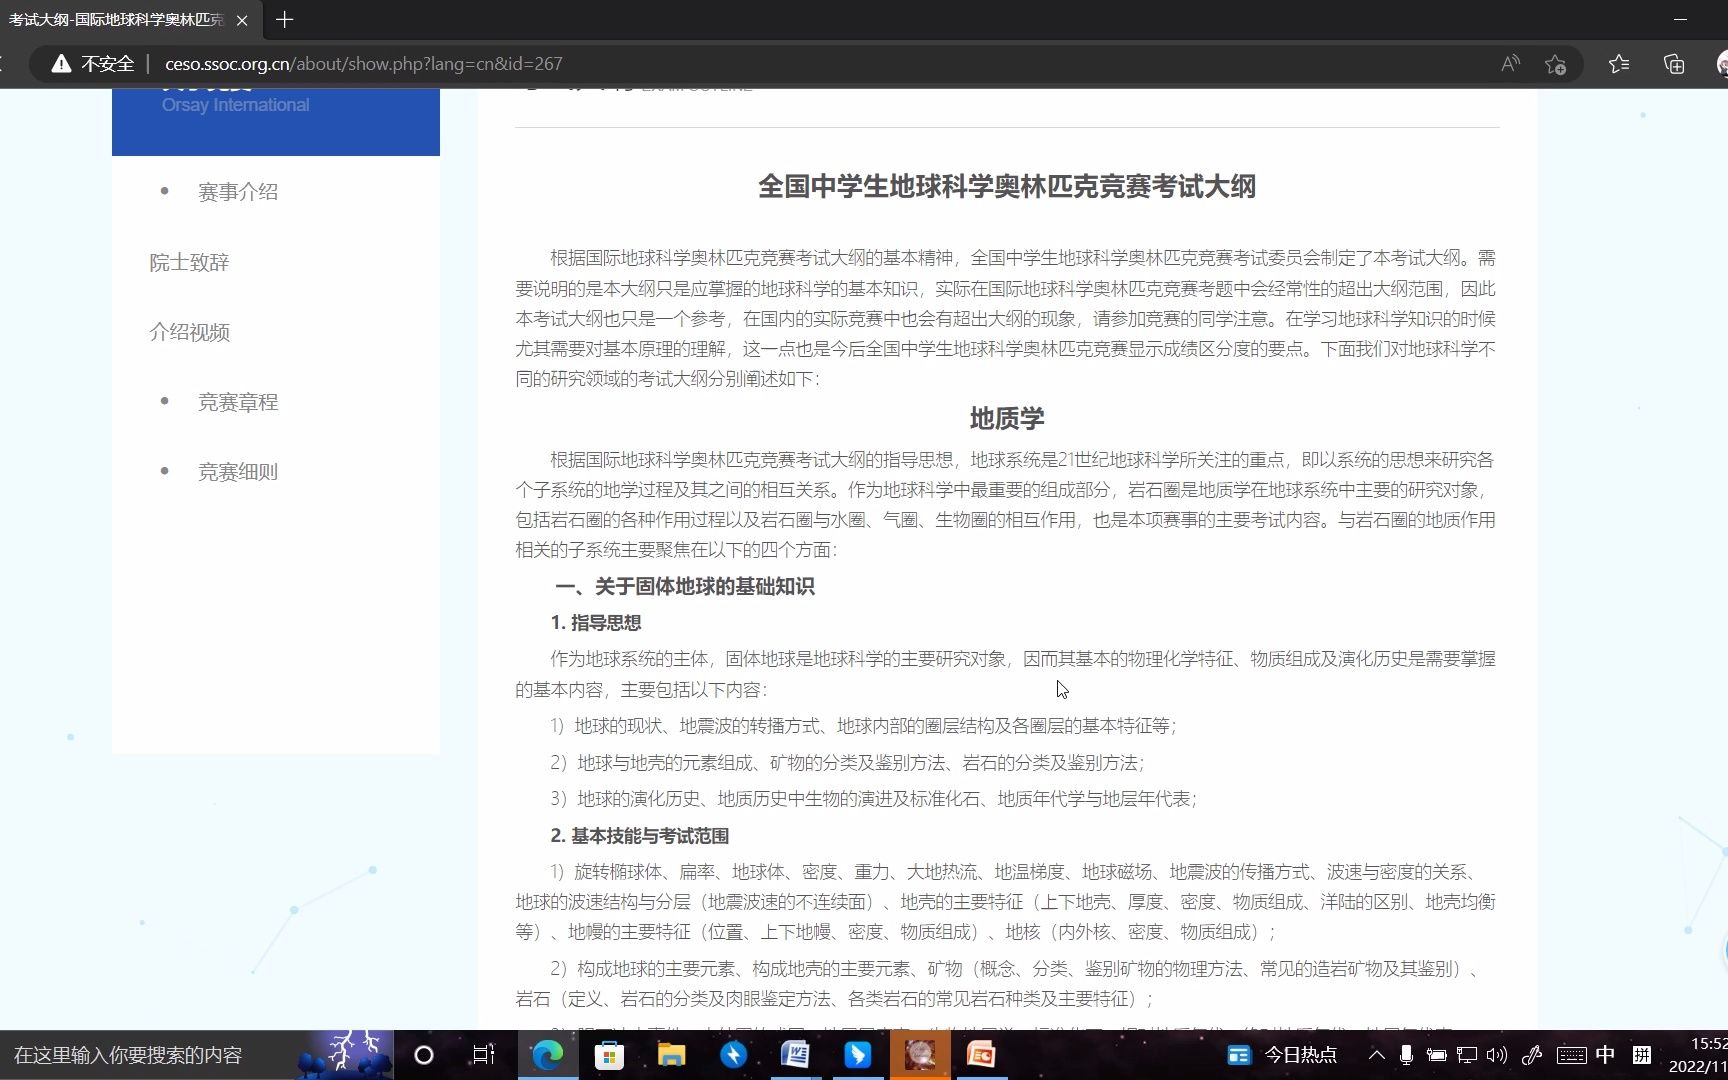Open the red EC recorder icon on taskbar
The height and width of the screenshot is (1080, 1728).
click(981, 1055)
